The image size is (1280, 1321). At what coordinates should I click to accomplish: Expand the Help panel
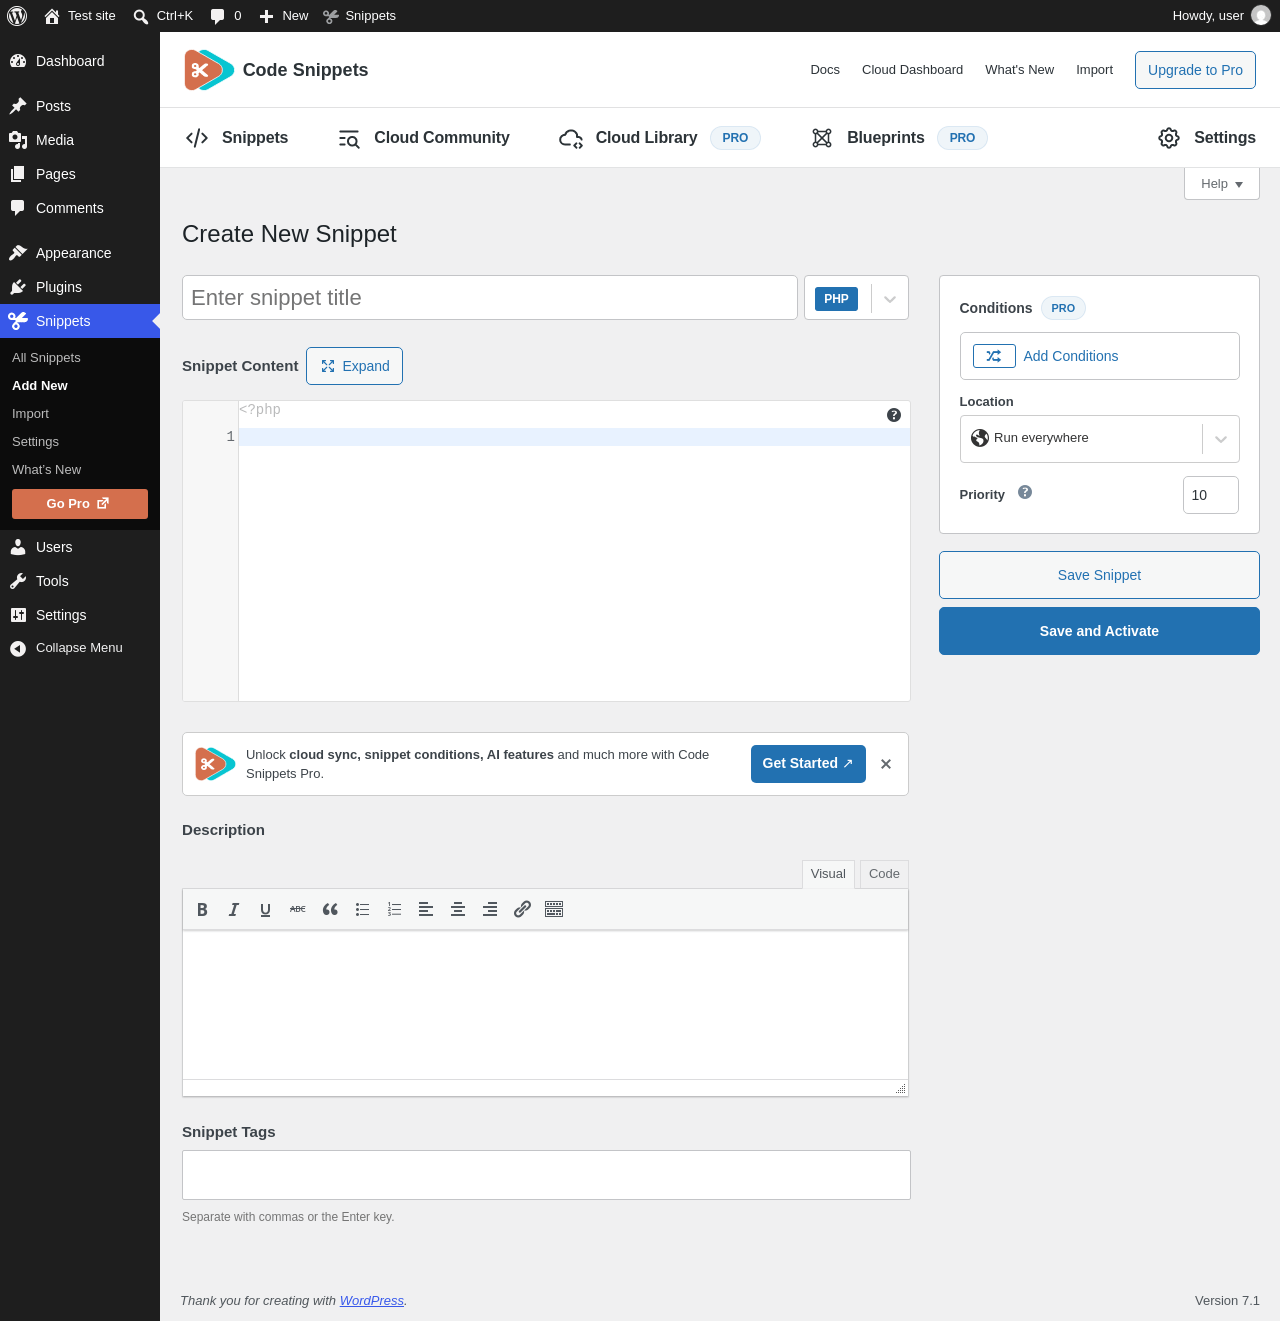(1222, 184)
